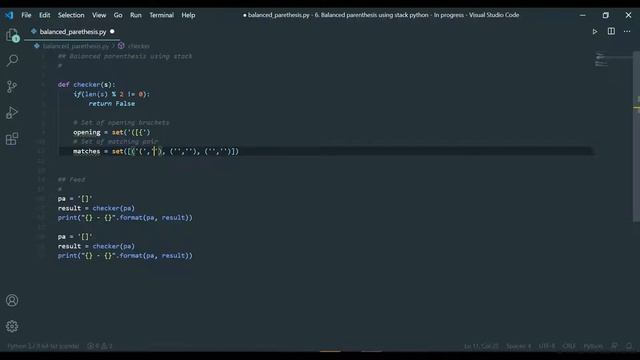Open the Manage gear icon
This screenshot has width=640, height=360.
pyautogui.click(x=12, y=326)
